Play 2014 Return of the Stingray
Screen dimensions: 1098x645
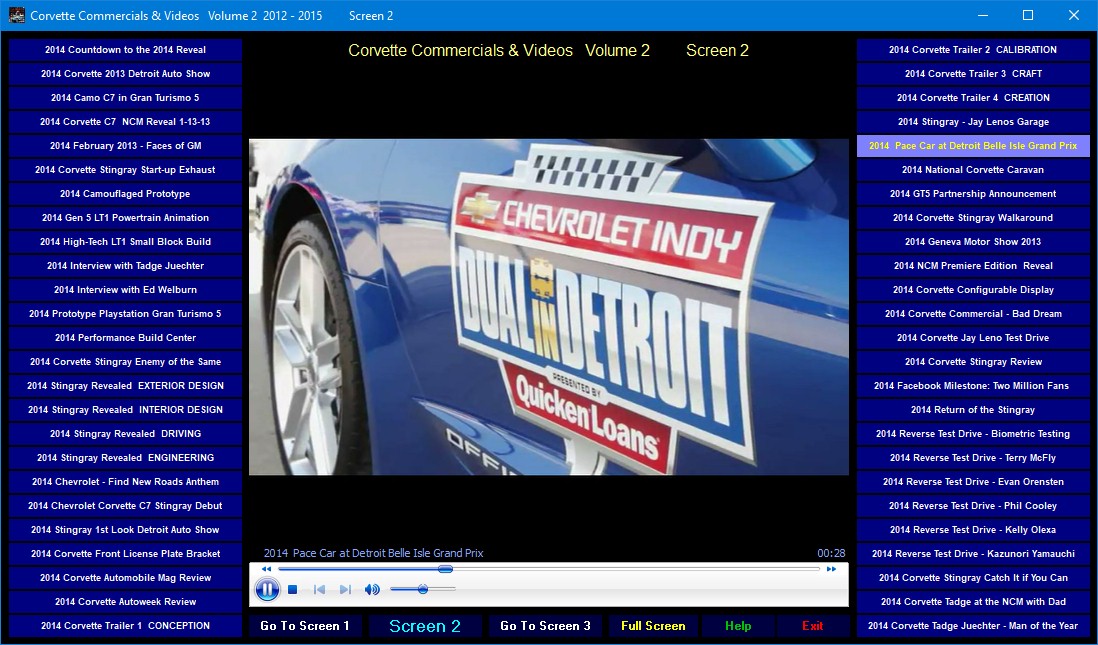(973, 410)
